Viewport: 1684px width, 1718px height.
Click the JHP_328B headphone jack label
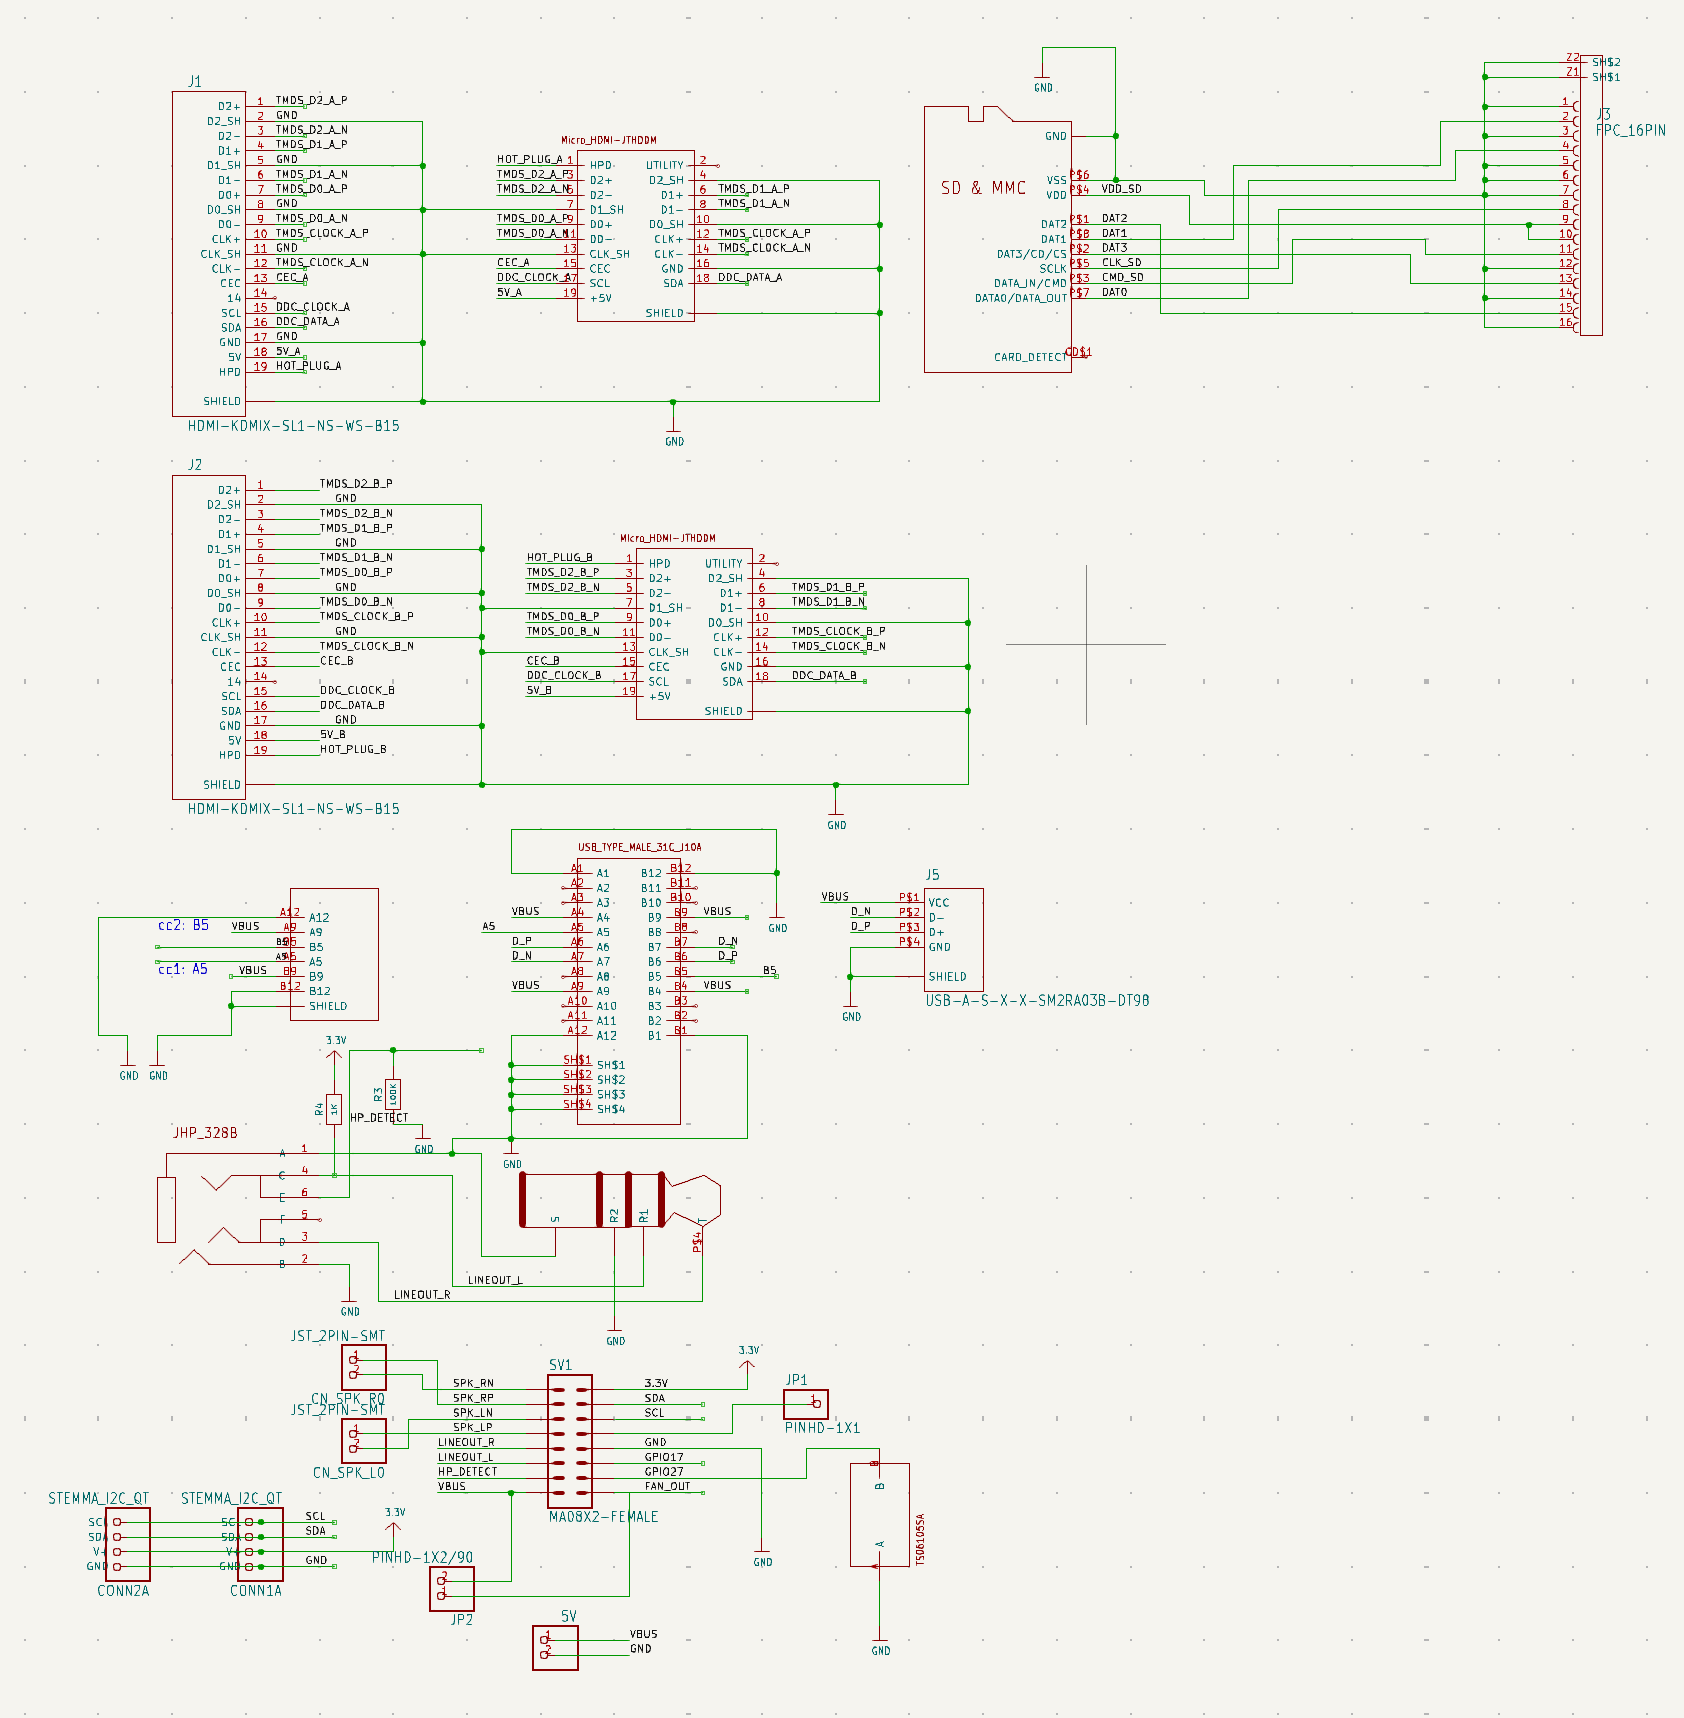point(205,1133)
